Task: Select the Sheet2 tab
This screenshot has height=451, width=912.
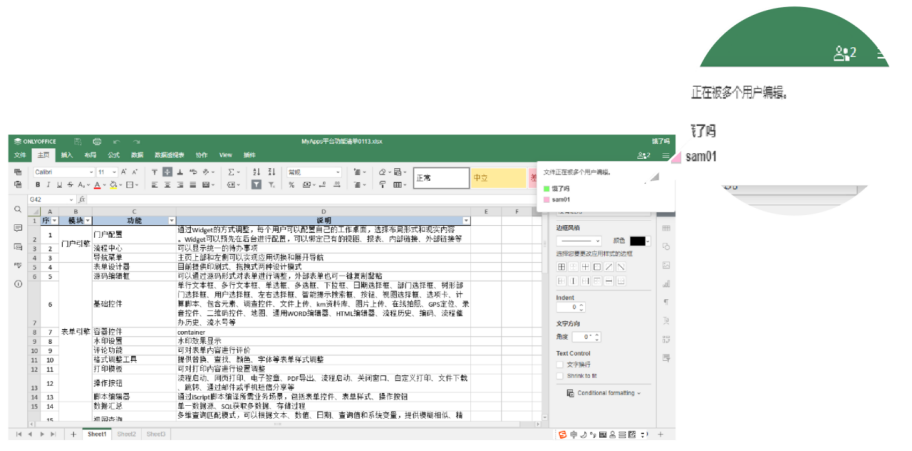Action: (x=126, y=434)
